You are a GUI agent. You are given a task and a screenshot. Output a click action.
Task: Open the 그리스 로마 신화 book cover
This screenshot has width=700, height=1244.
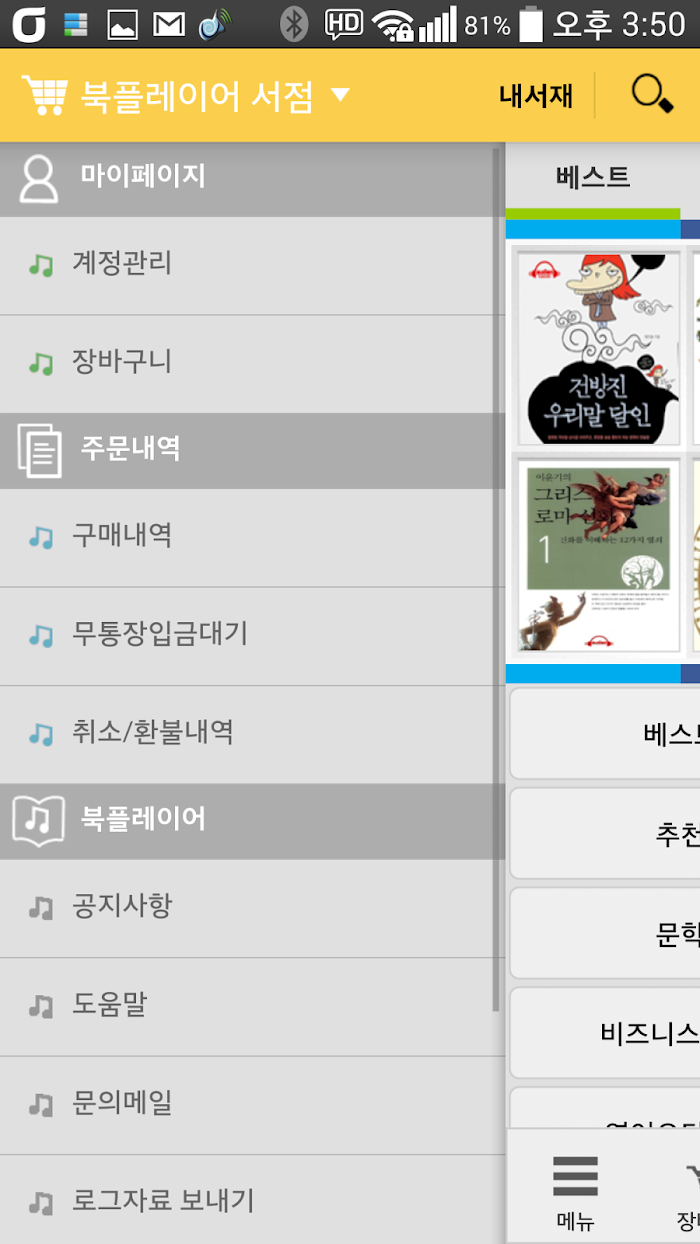597,556
